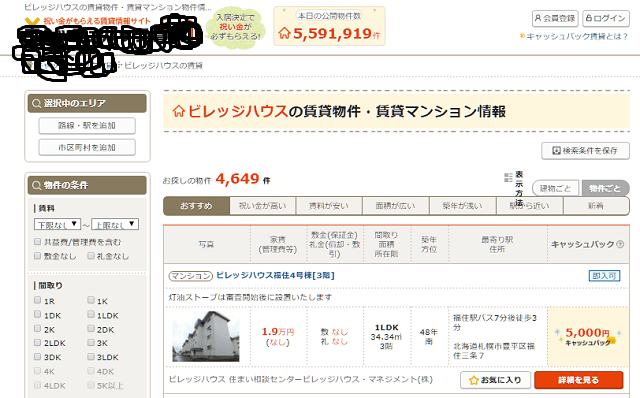Sort by 面積が広い tab
Image resolution: width=640 pixels, height=398 pixels.
tap(396, 206)
